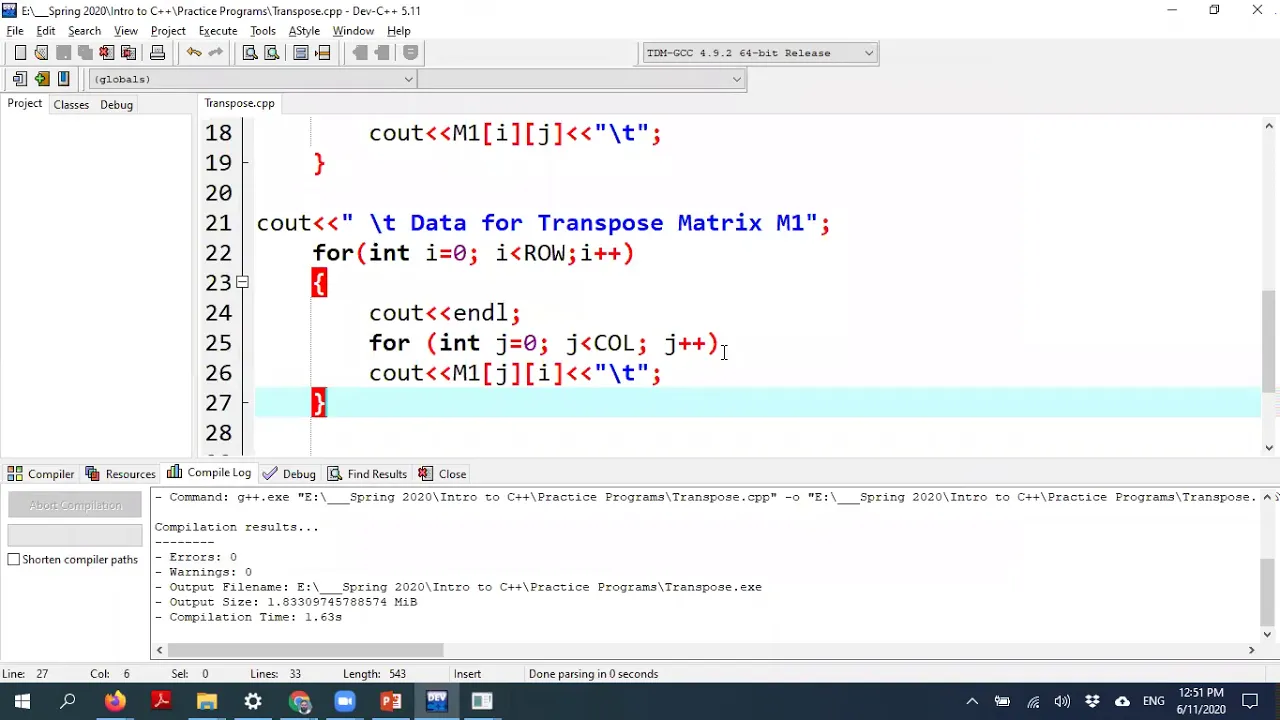Click the Open file toolbar icon
1280x720 pixels.
(x=41, y=53)
